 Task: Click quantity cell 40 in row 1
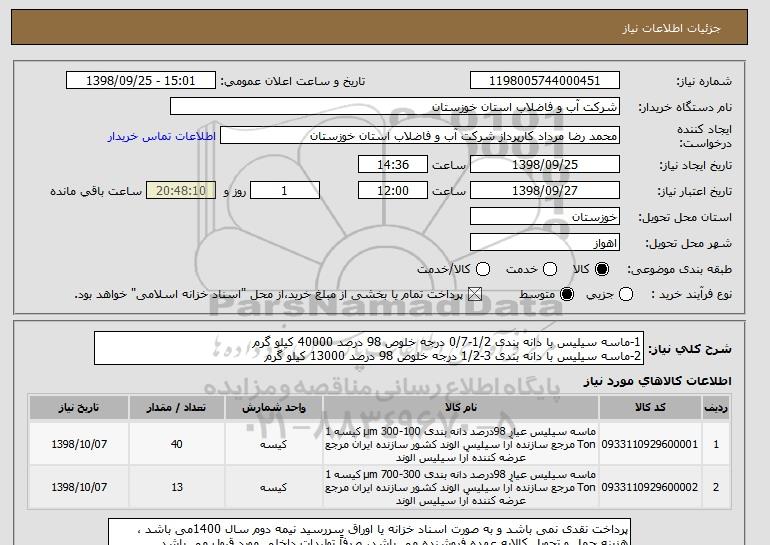point(177,444)
